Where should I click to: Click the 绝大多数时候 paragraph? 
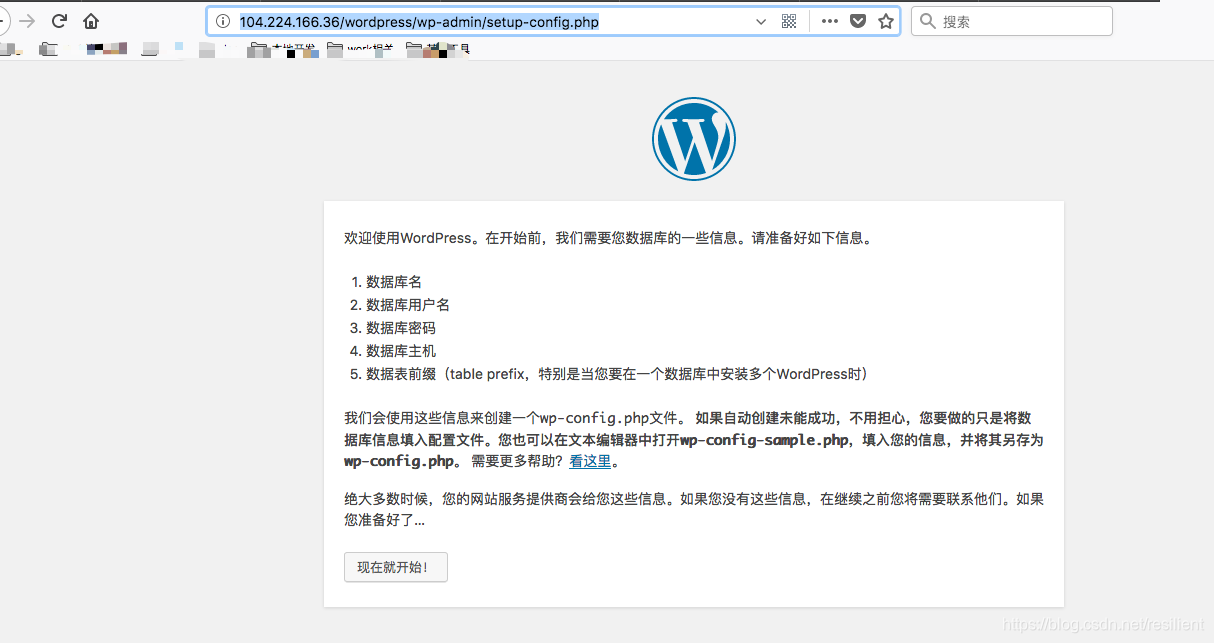(694, 509)
